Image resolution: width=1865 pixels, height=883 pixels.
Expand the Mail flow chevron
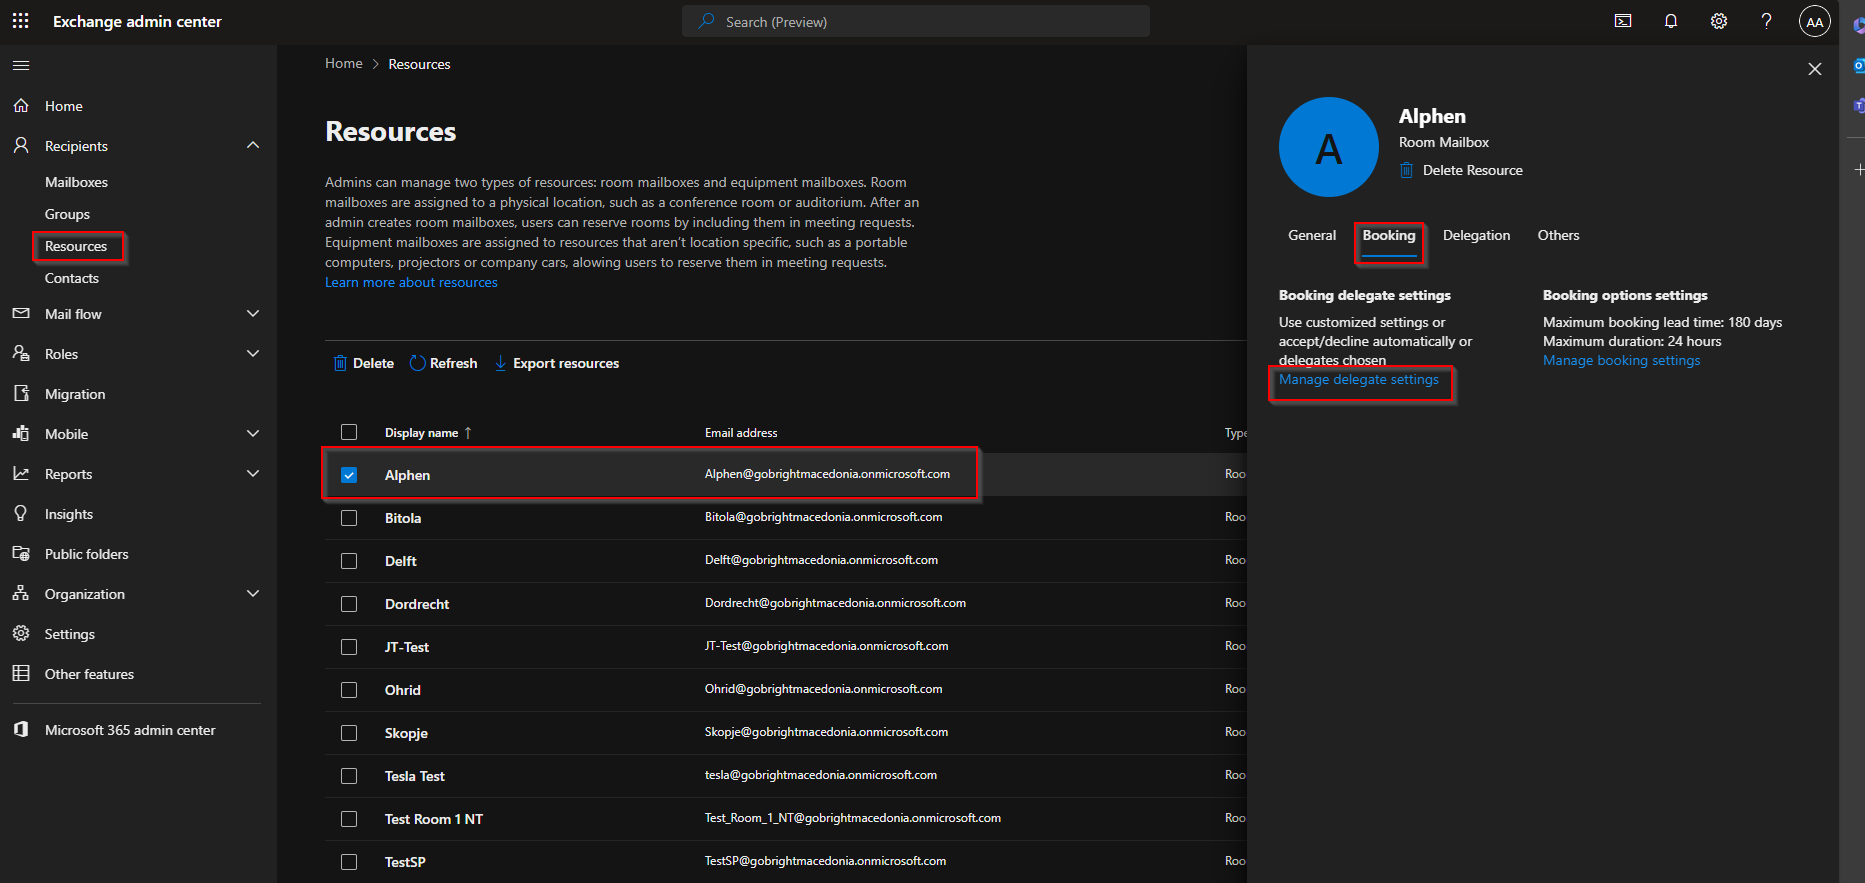point(253,313)
